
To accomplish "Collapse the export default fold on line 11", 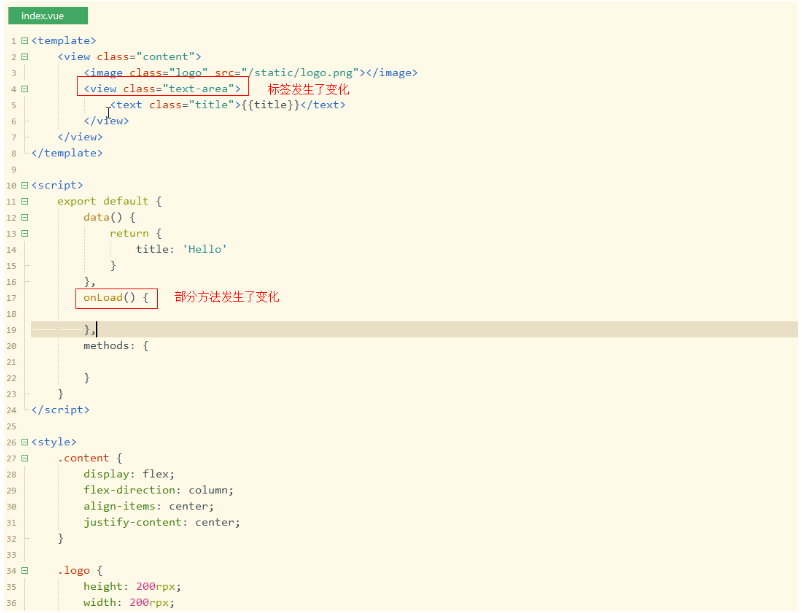I will coord(25,201).
